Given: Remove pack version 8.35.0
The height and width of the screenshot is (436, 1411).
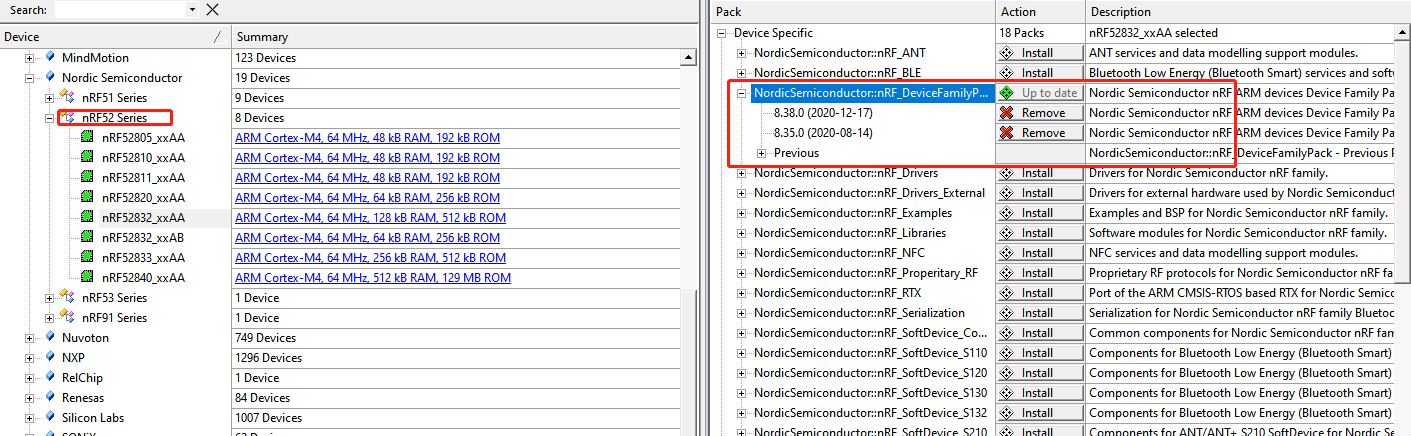Looking at the screenshot, I should pyautogui.click(x=1040, y=133).
